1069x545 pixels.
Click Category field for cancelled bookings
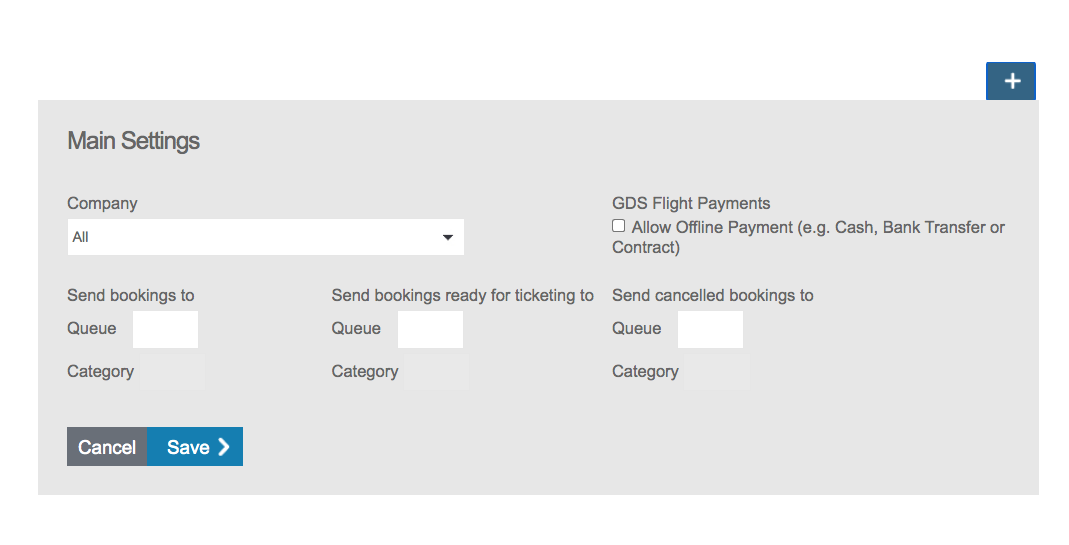point(716,372)
